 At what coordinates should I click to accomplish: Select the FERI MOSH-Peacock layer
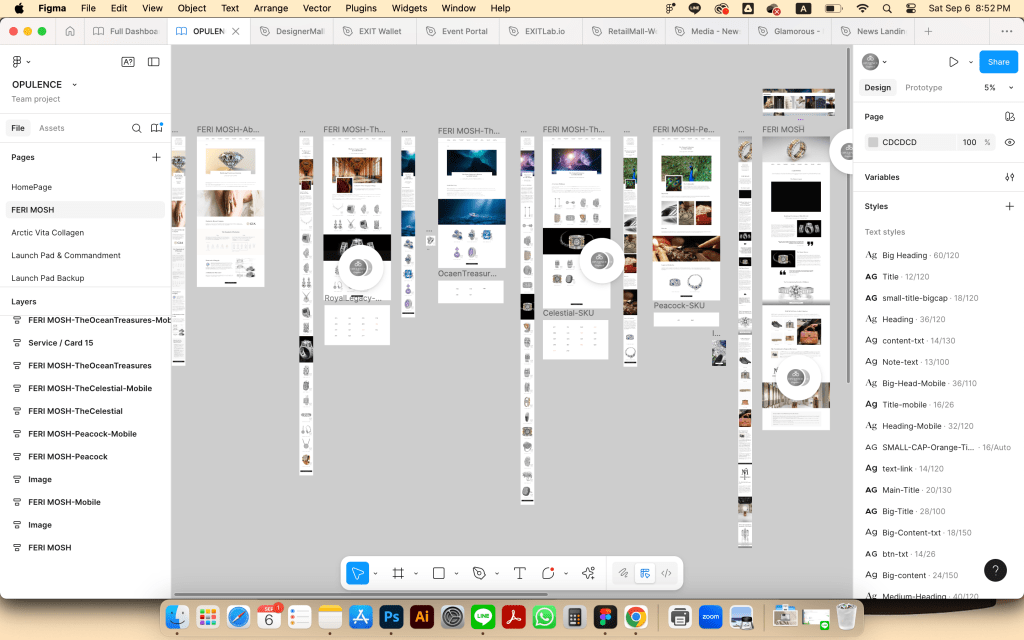[68, 456]
